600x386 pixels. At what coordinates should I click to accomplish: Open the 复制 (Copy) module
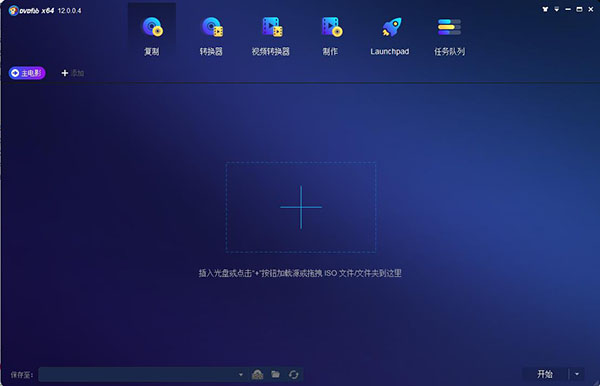click(152, 36)
